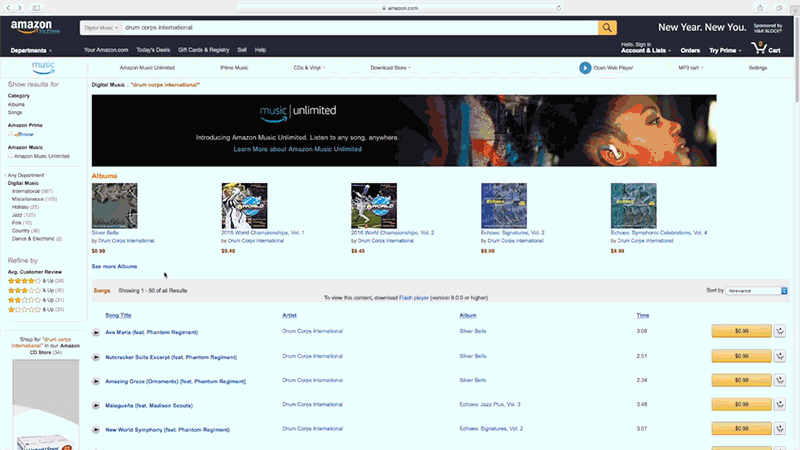Play New World Symphony preview
The width and height of the screenshot is (800, 450).
click(x=96, y=430)
